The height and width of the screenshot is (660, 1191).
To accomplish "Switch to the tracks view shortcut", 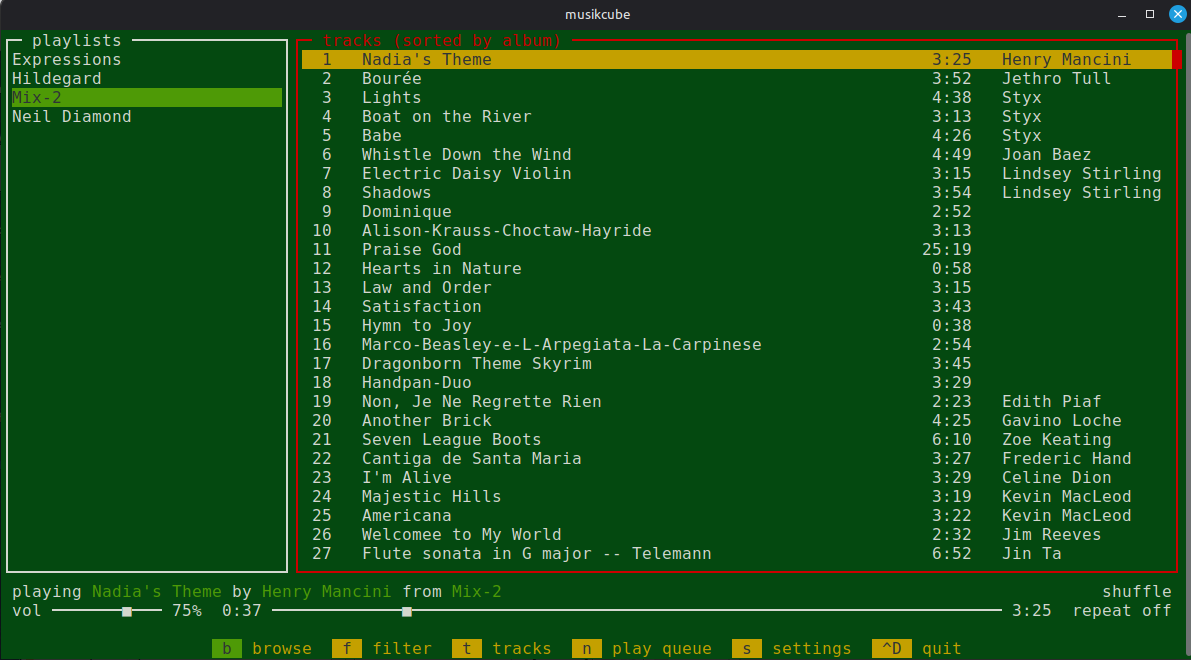I will coord(502,649).
